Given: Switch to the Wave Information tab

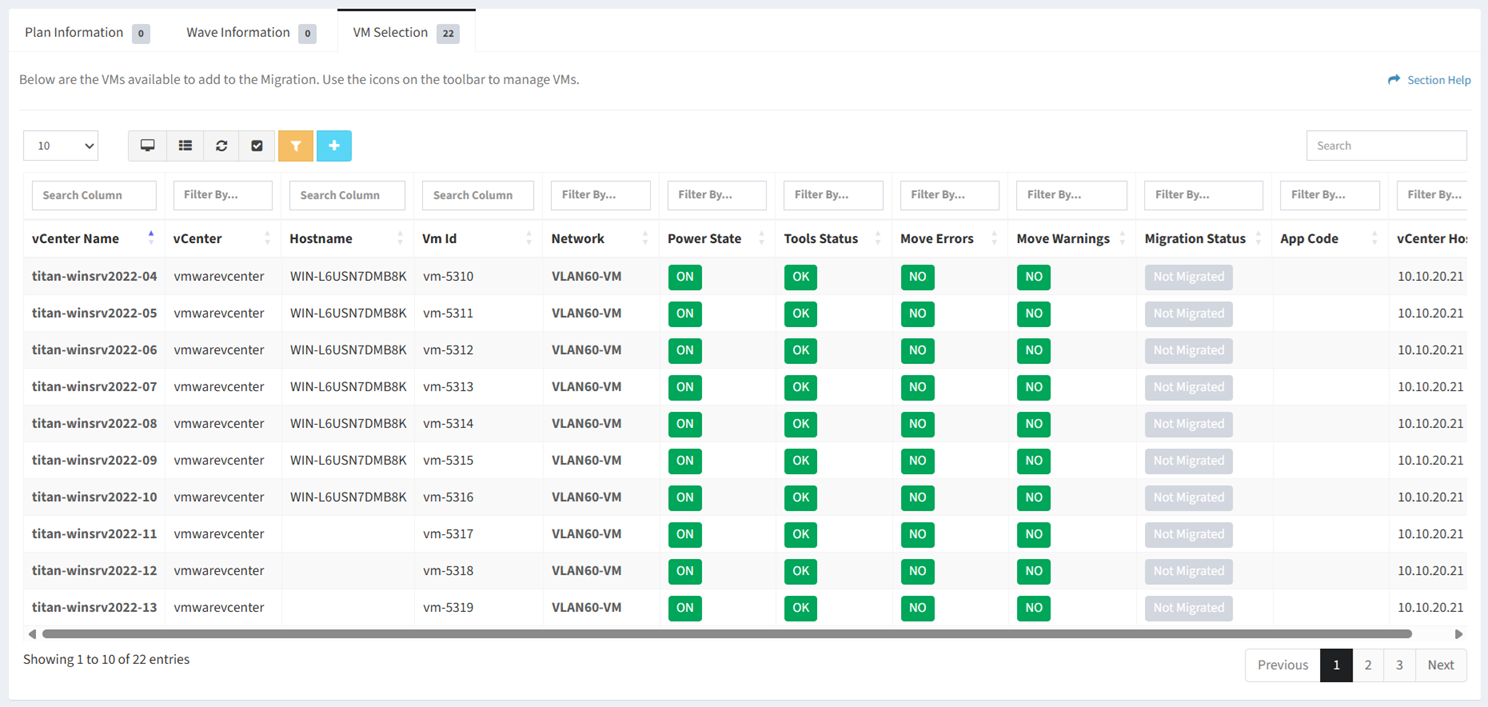Looking at the screenshot, I should point(251,32).
